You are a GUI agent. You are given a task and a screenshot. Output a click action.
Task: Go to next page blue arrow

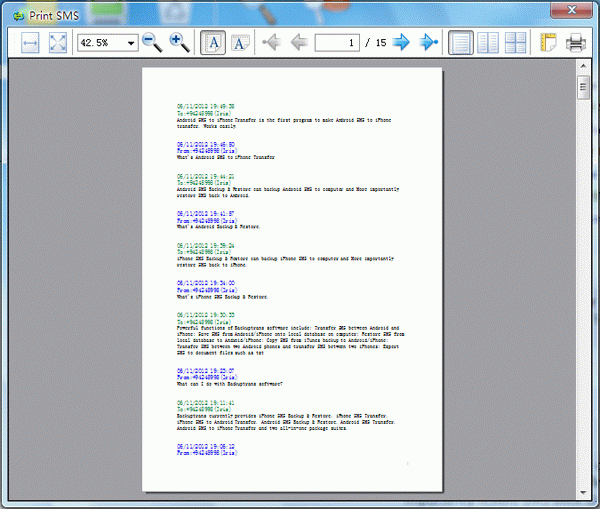[401, 42]
